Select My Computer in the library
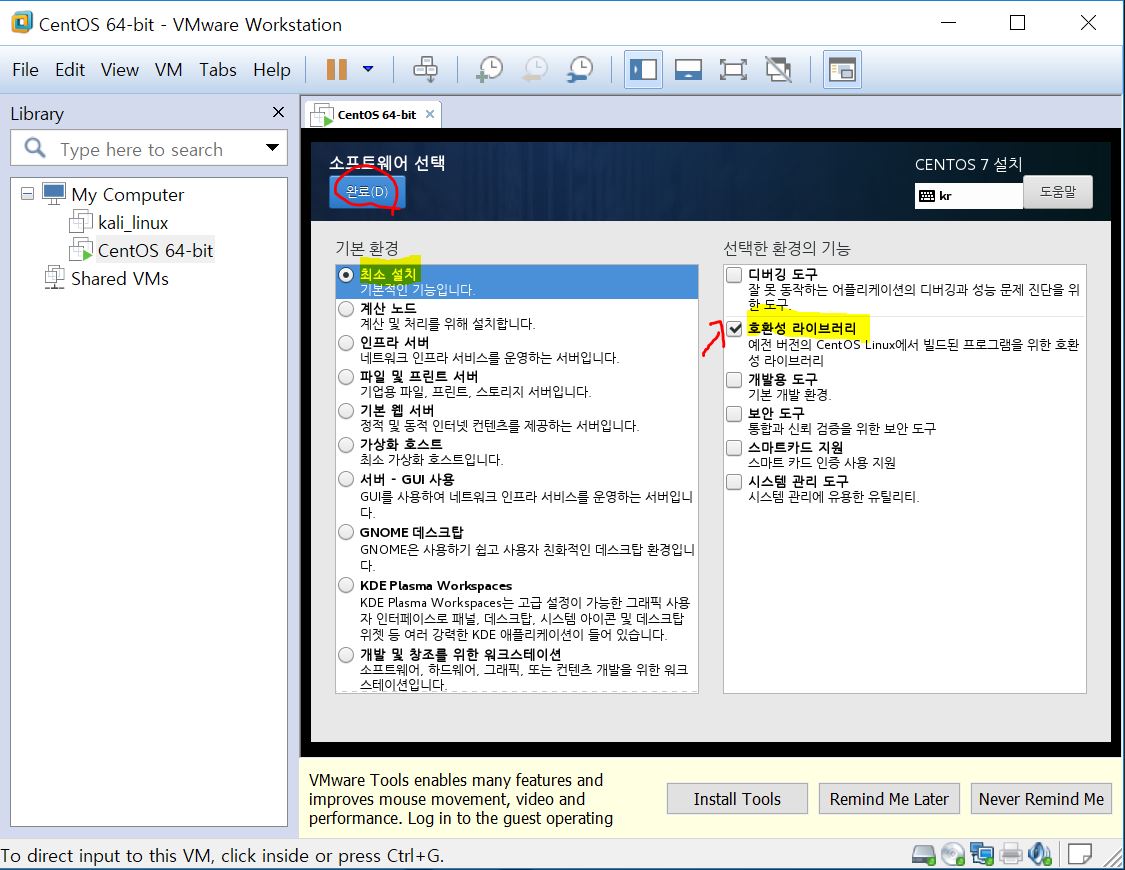1125x870 pixels. pyautogui.click(x=128, y=195)
